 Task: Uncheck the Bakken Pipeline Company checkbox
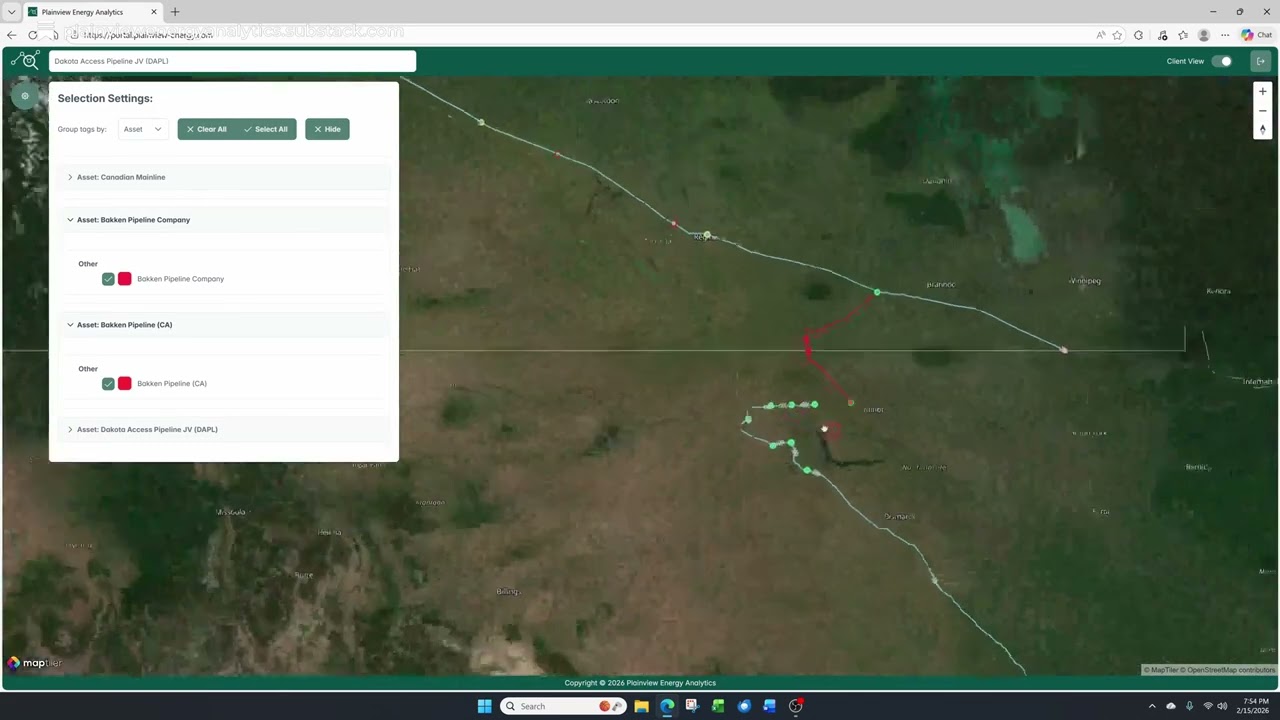click(108, 279)
